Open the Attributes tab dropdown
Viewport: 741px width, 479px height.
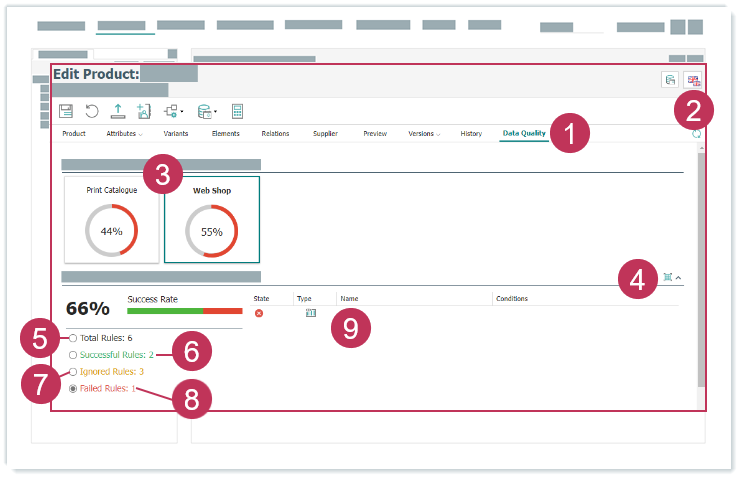pos(124,133)
